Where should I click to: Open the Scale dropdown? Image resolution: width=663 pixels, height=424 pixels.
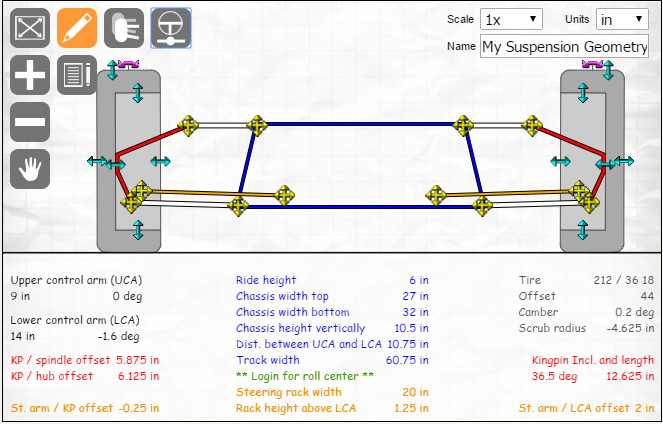pos(510,19)
